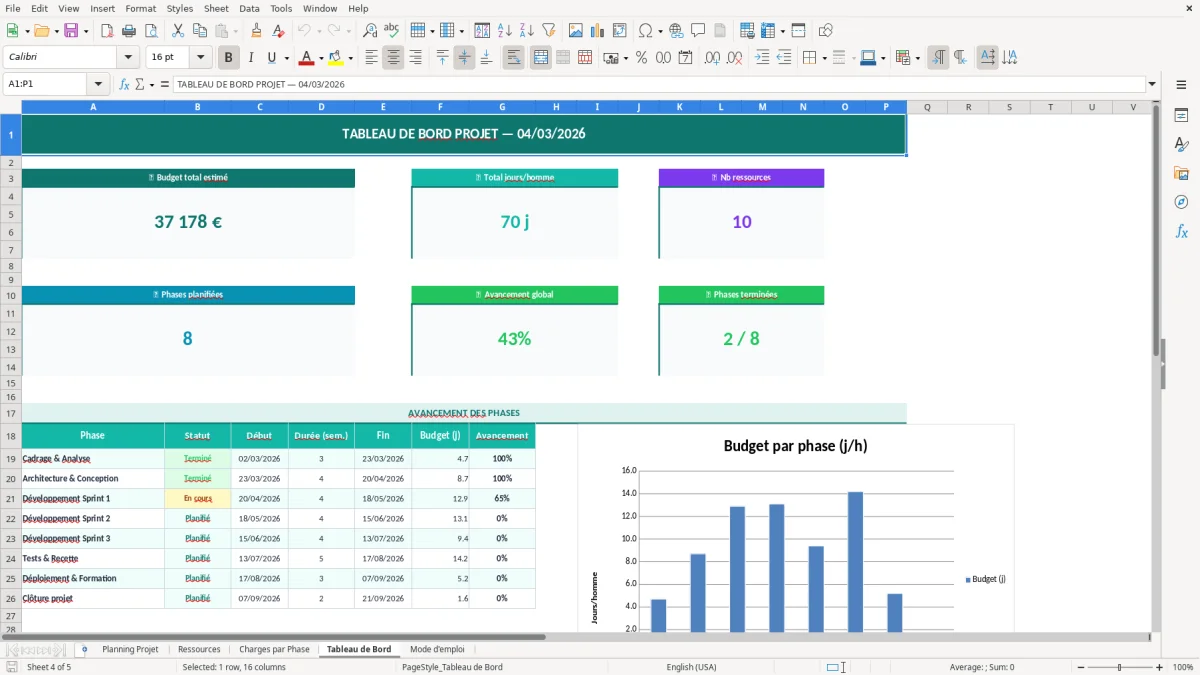Toggle Merge and Center Cells button

(x=540, y=58)
